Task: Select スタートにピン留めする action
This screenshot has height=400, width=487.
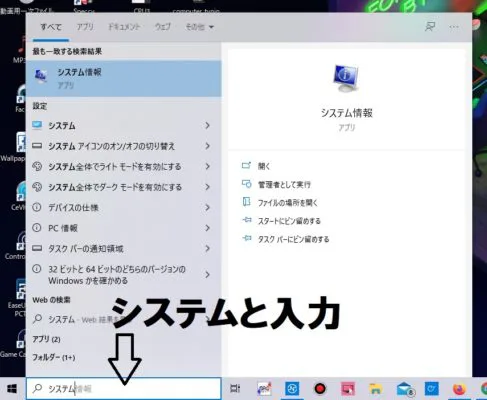Action: click(x=289, y=221)
